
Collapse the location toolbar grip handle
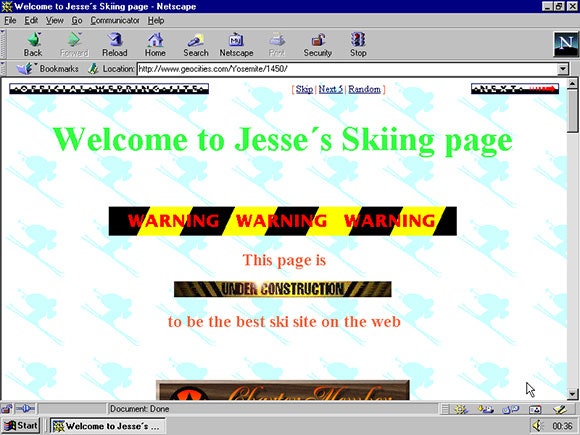(3, 68)
